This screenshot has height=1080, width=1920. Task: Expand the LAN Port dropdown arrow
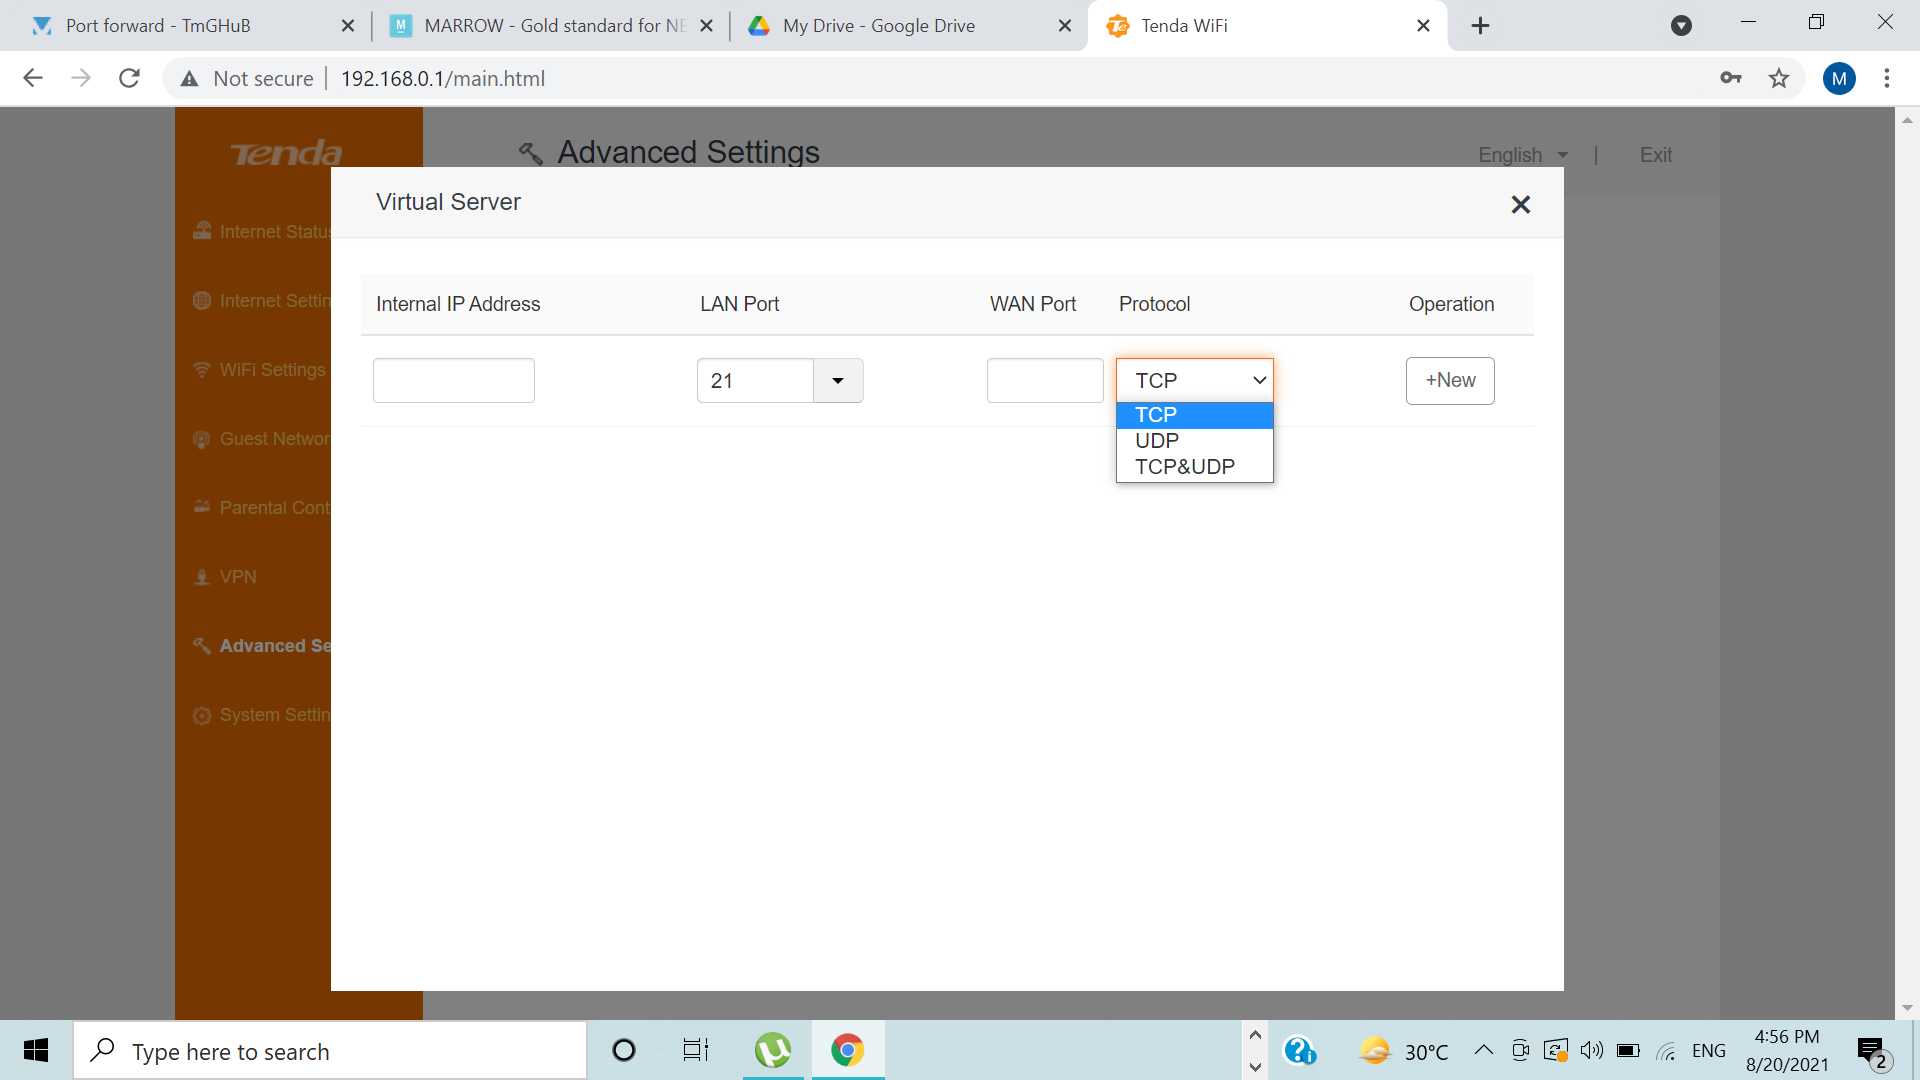click(838, 381)
